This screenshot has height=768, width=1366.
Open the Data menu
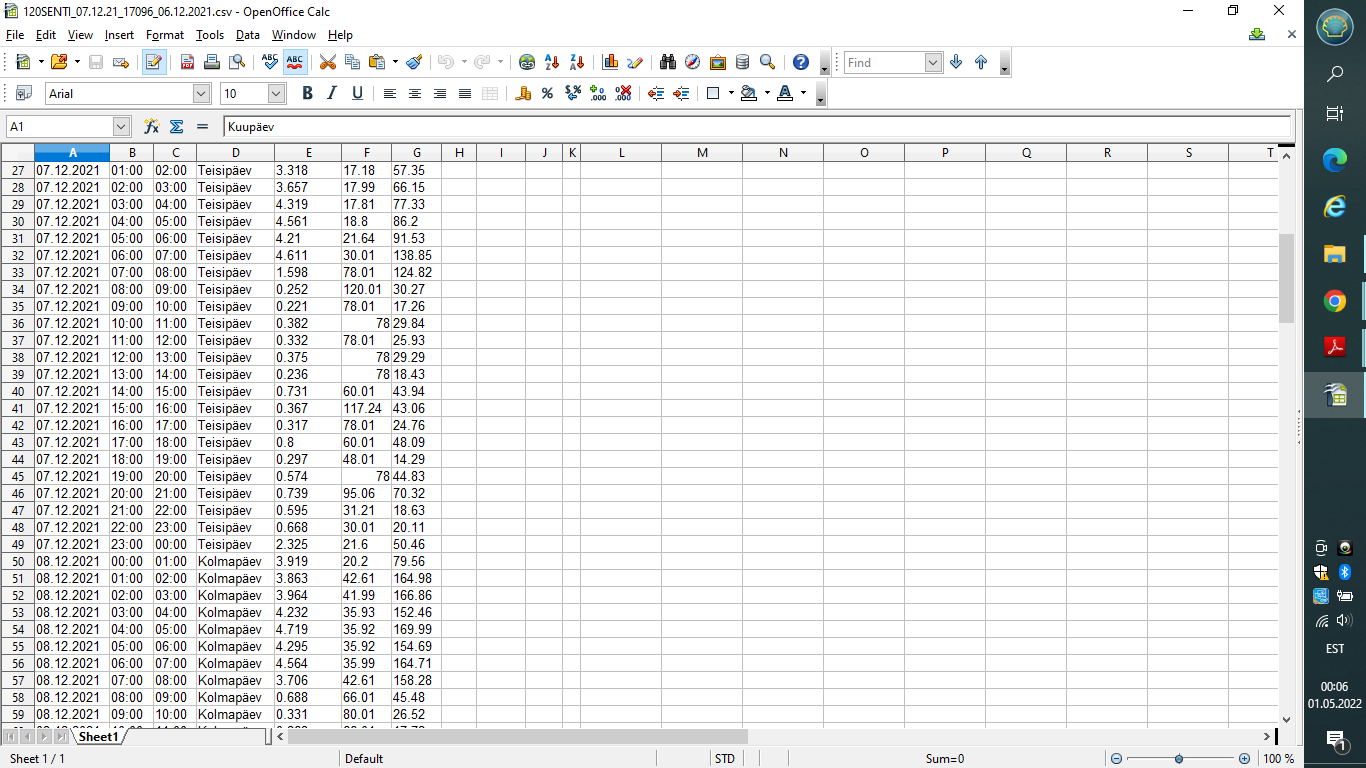(x=247, y=35)
